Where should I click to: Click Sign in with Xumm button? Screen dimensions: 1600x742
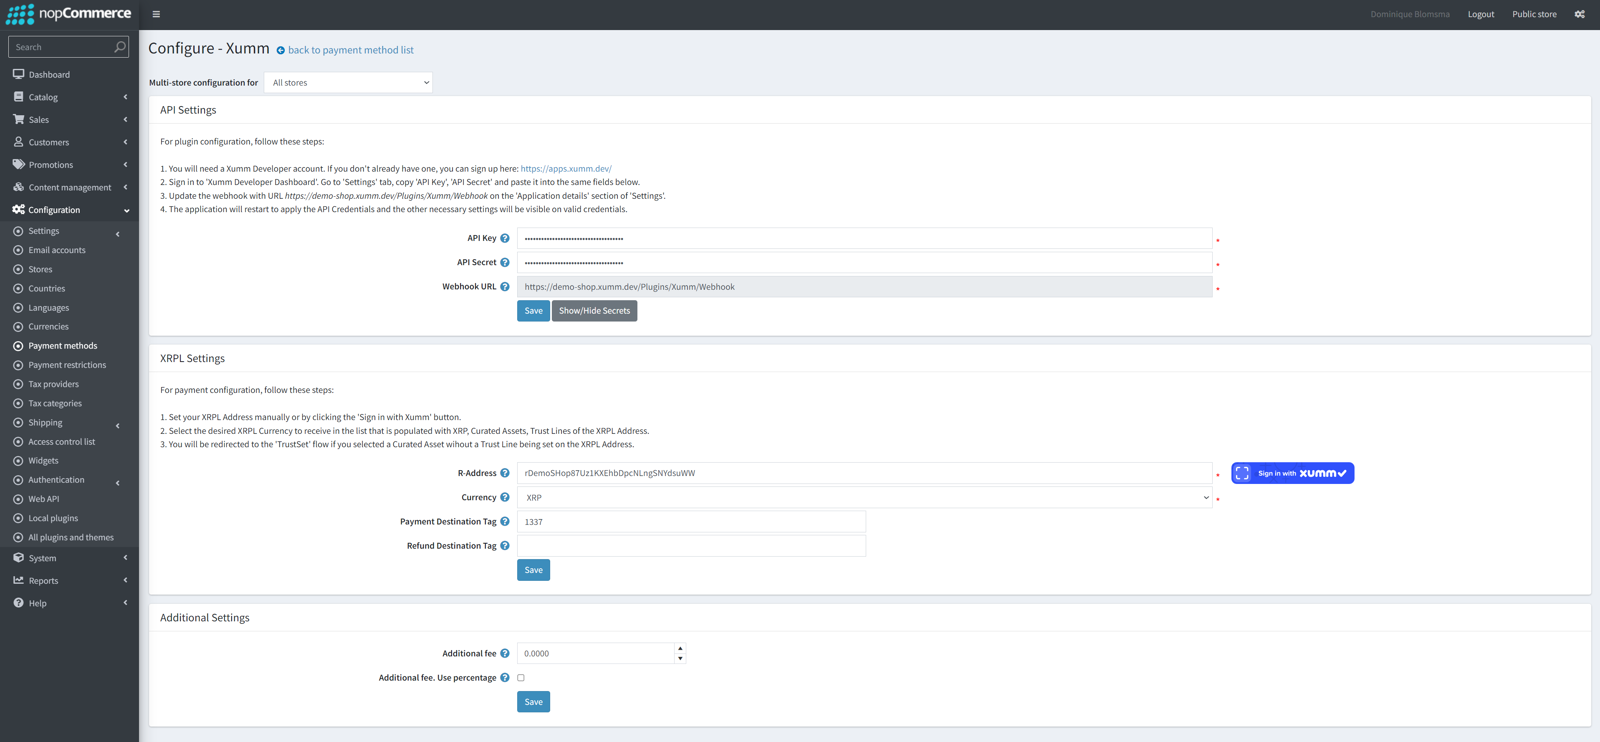(x=1292, y=473)
